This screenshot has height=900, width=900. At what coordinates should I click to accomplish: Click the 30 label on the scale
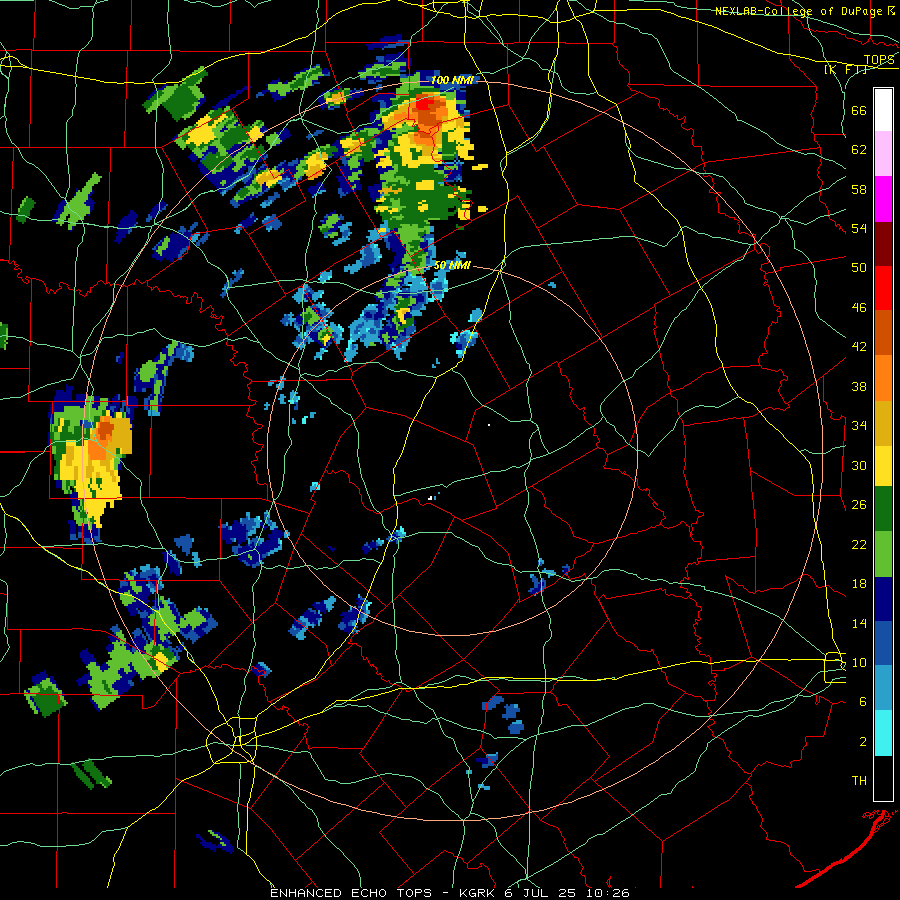(x=859, y=465)
